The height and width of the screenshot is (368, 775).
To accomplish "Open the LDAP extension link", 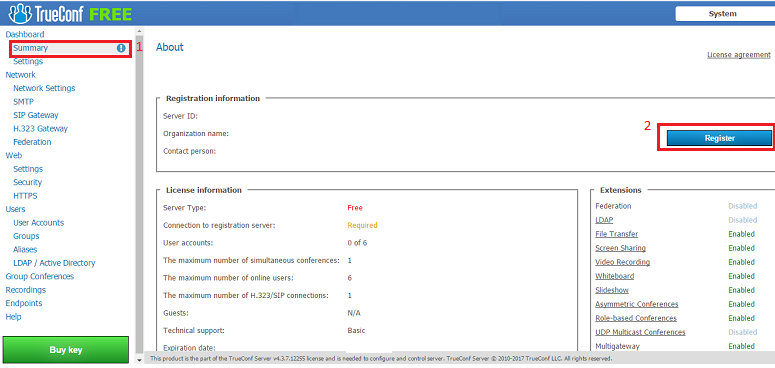I will click(604, 220).
